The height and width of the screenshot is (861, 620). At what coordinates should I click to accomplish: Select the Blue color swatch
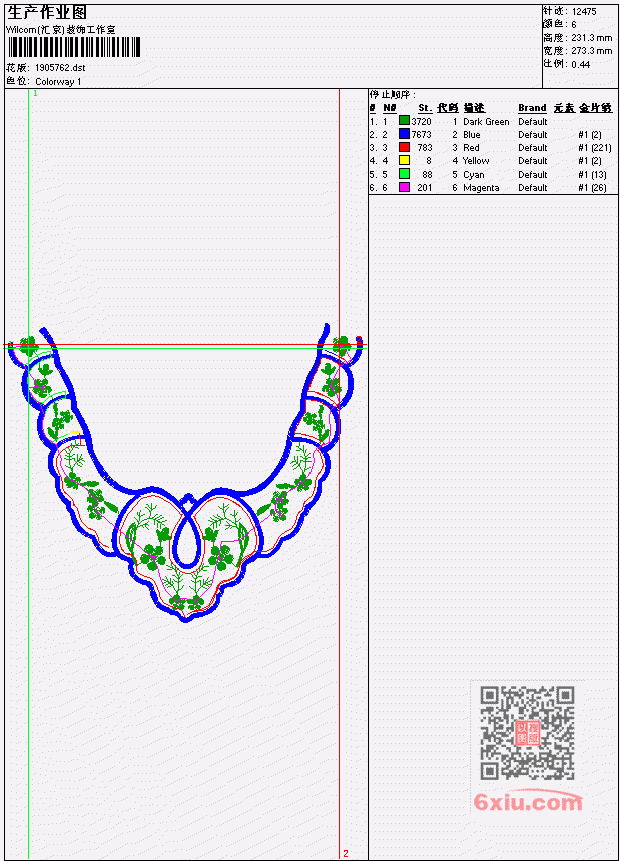(x=404, y=134)
